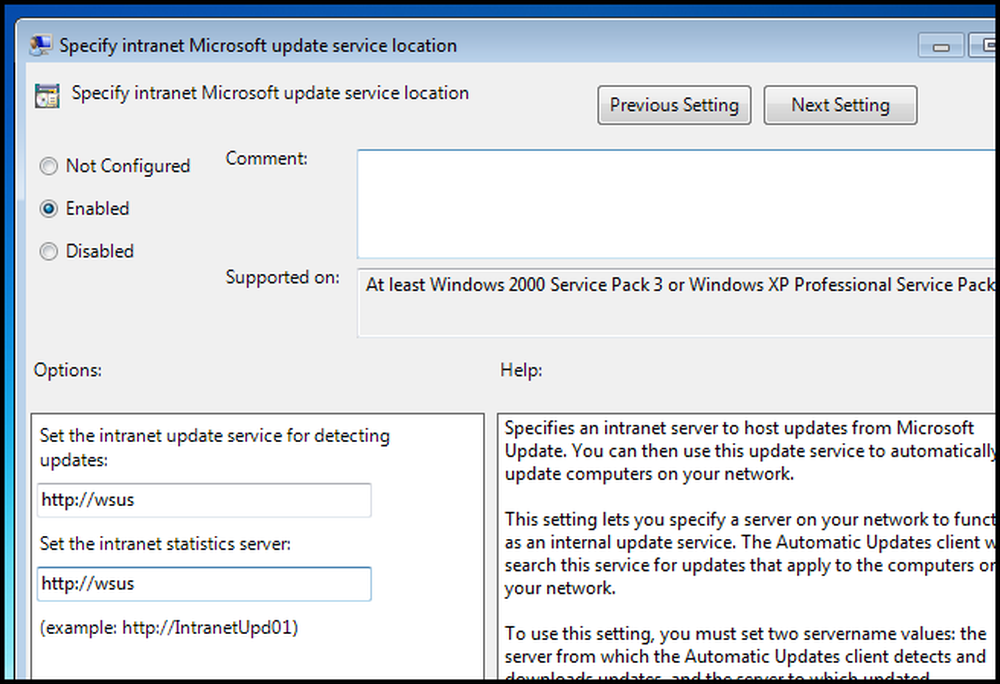This screenshot has height=684, width=1000.
Task: Click the policy setting icon beside heading
Action: 47,96
